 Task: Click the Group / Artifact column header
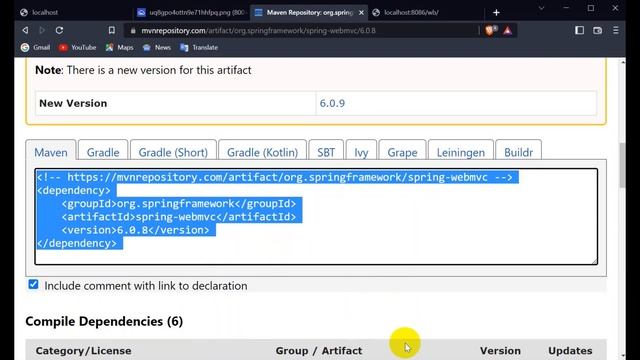319,351
